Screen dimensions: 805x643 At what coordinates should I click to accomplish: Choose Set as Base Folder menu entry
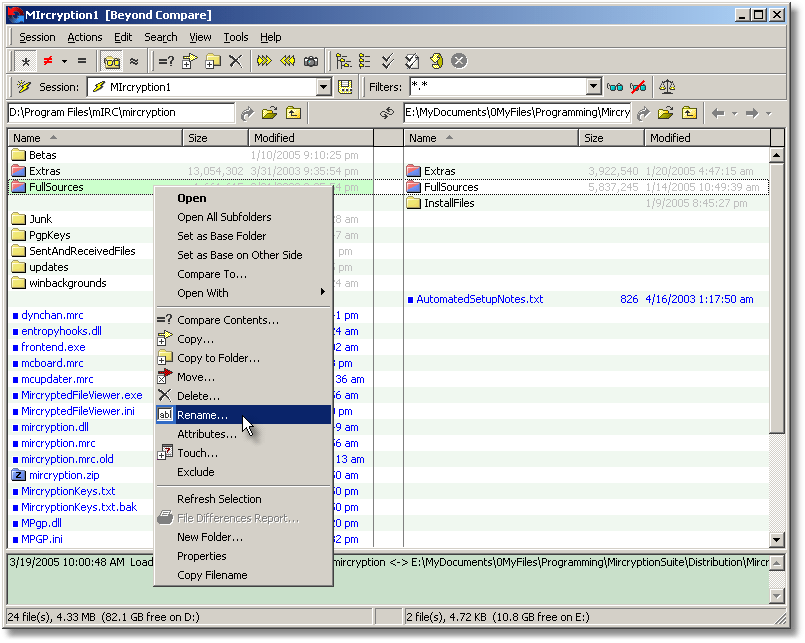243,236
